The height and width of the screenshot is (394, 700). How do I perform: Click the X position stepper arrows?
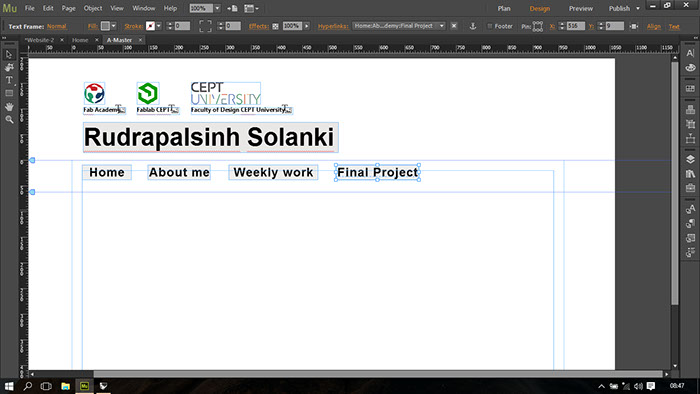562,26
